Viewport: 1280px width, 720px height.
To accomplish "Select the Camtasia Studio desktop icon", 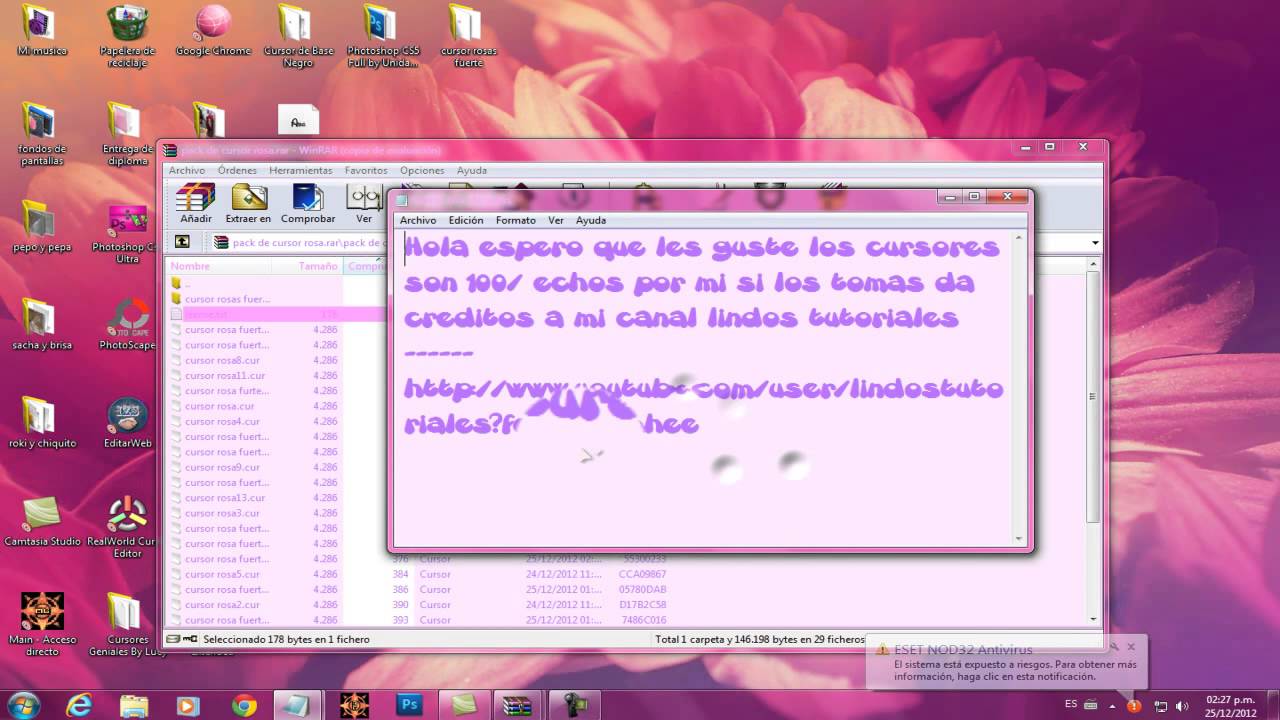I will (x=42, y=521).
